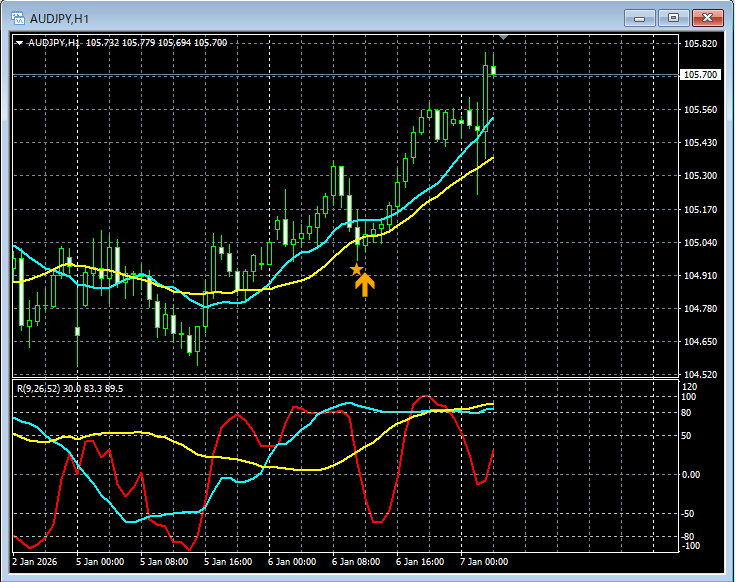This screenshot has height=582, width=736.
Task: Click the AUDJPY,H1 OHLC values header text
Action: (x=128, y=43)
